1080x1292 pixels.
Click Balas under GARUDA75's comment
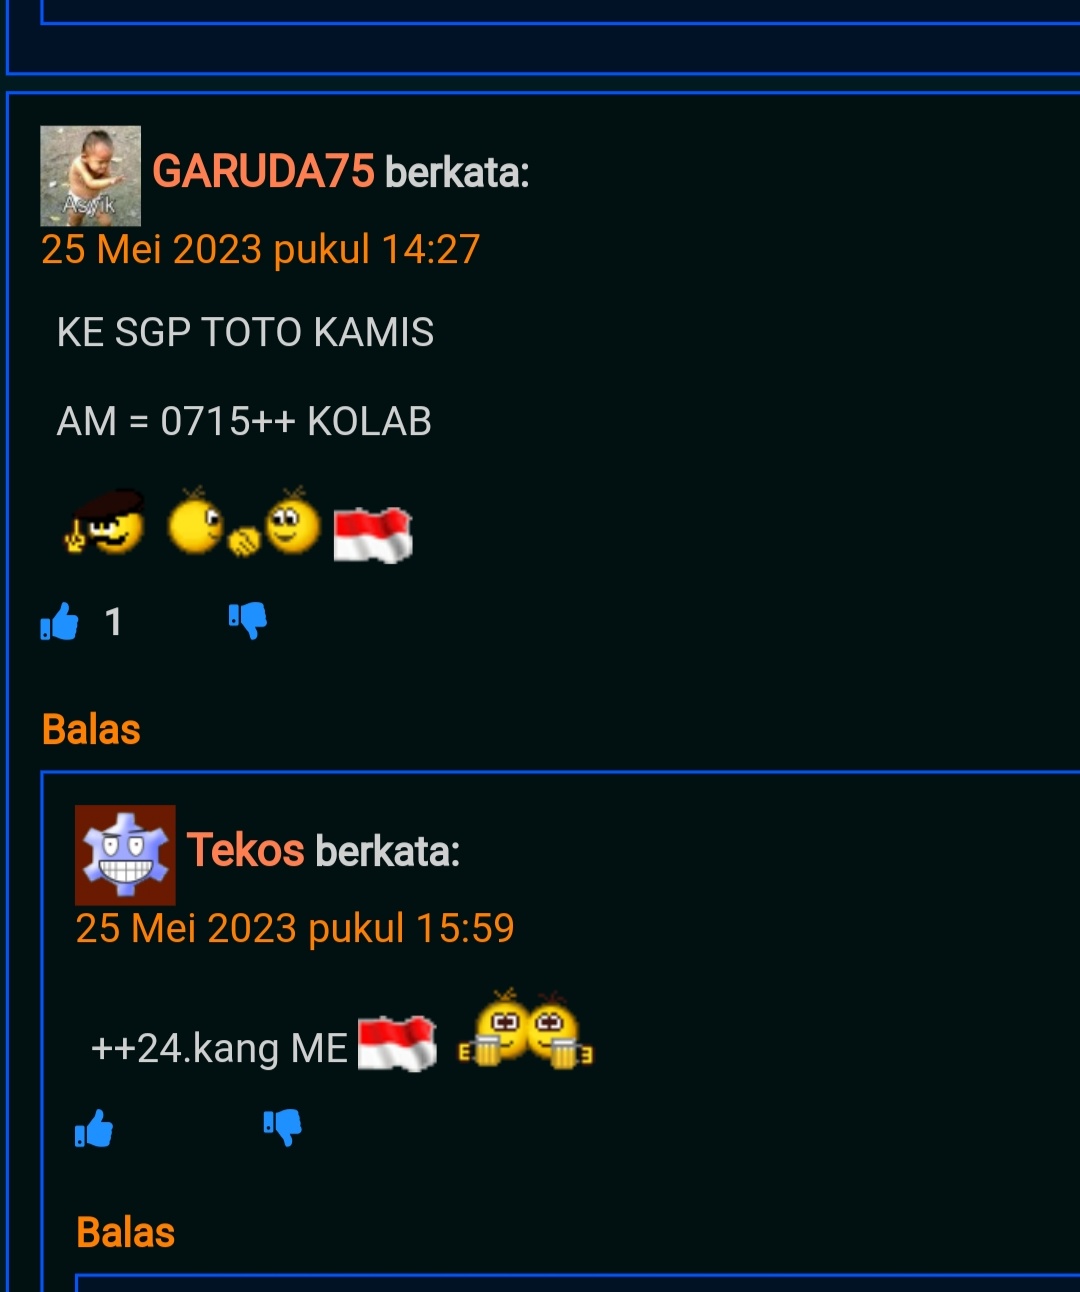[91, 730]
